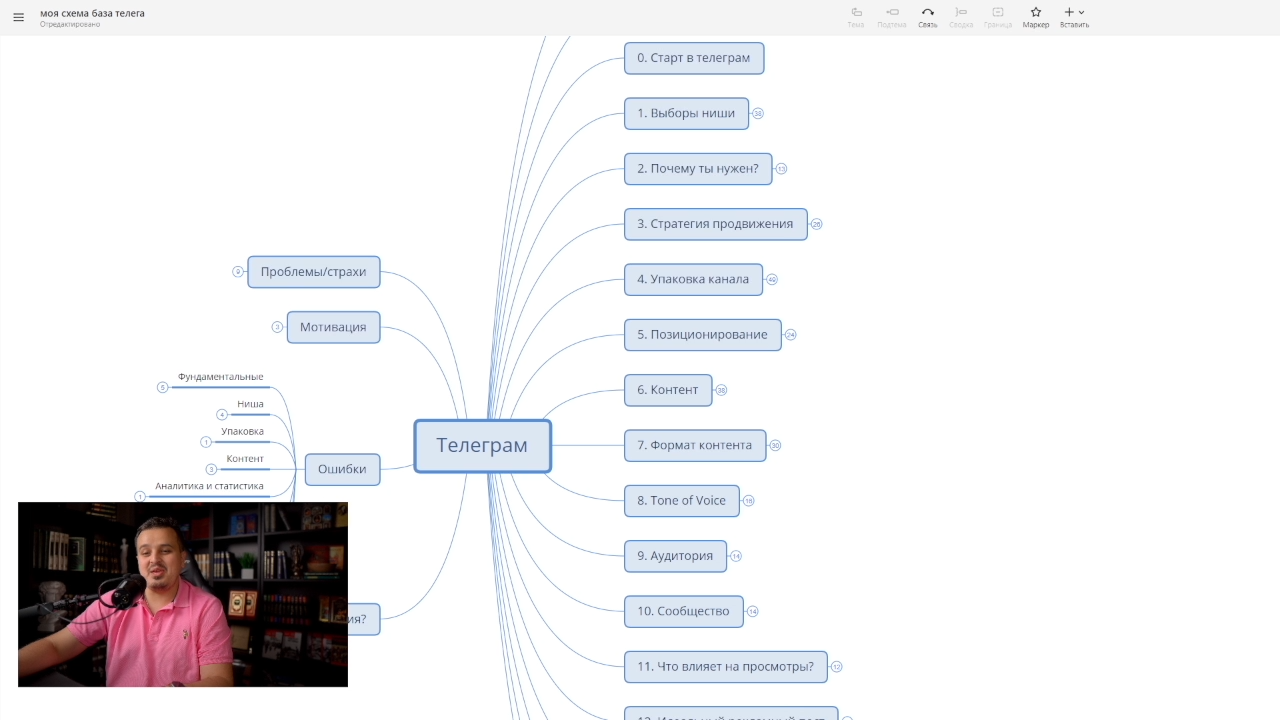Select the 4. Упаковка канала node
Viewport: 1280px width, 720px height.
[x=693, y=279]
